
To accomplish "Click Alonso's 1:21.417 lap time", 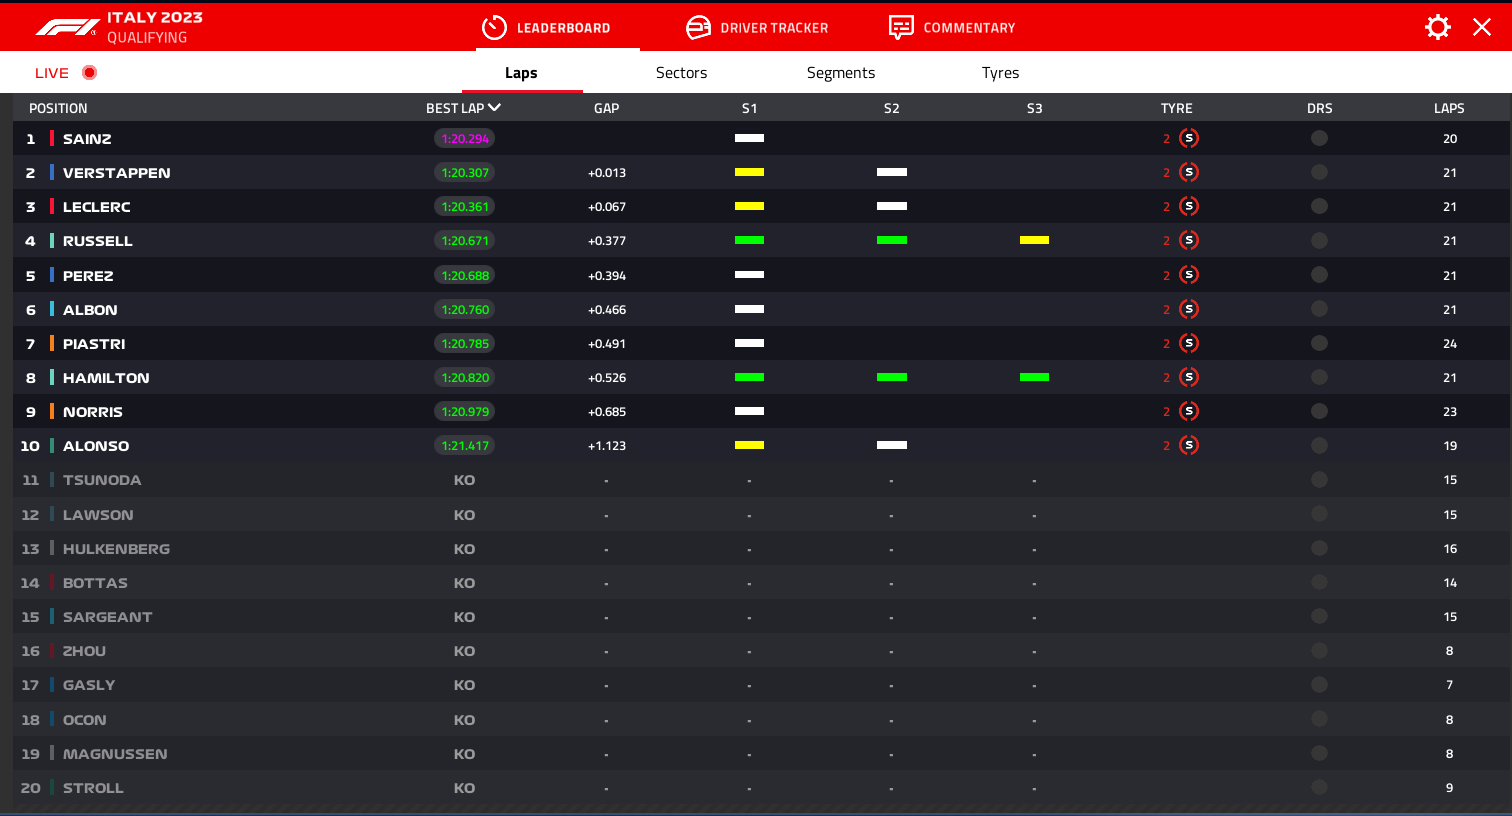I will [x=465, y=446].
